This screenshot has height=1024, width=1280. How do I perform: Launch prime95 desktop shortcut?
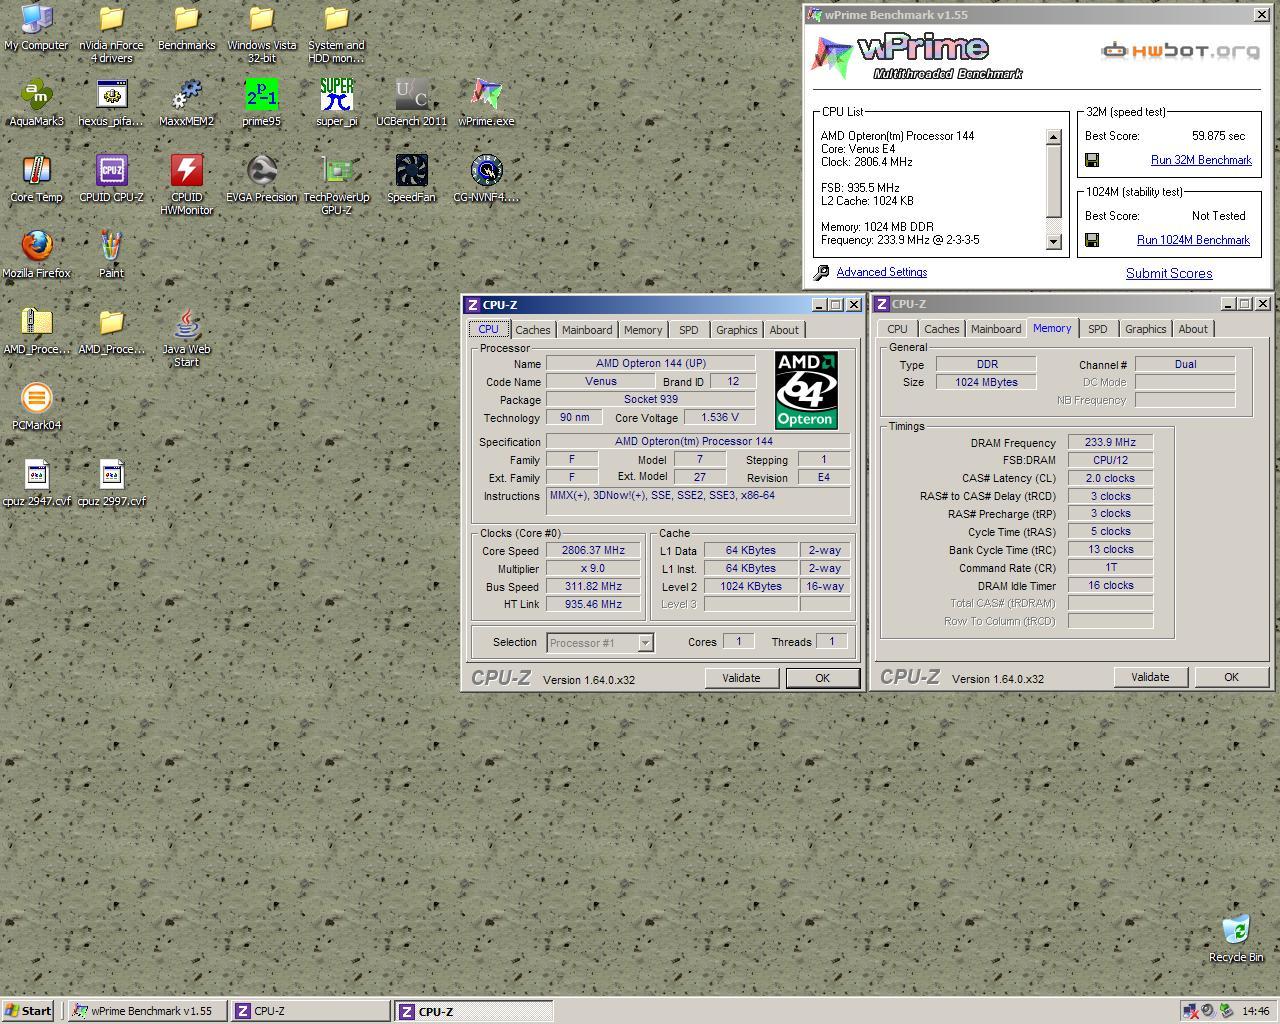coord(261,103)
